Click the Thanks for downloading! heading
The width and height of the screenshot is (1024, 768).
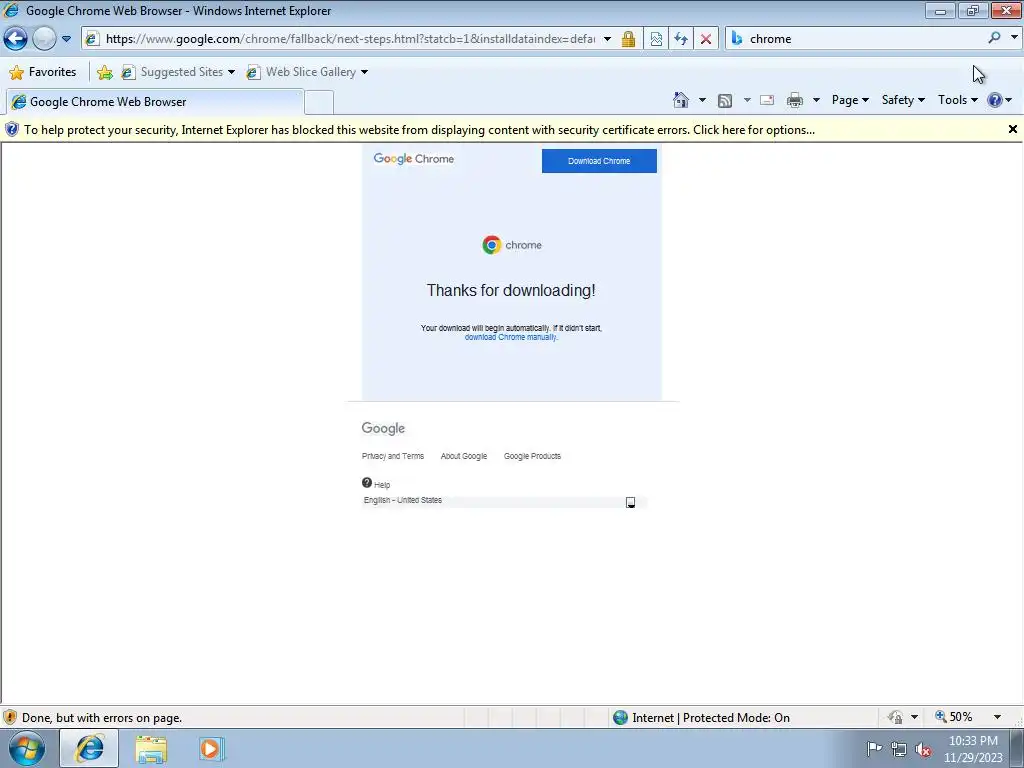tap(511, 291)
